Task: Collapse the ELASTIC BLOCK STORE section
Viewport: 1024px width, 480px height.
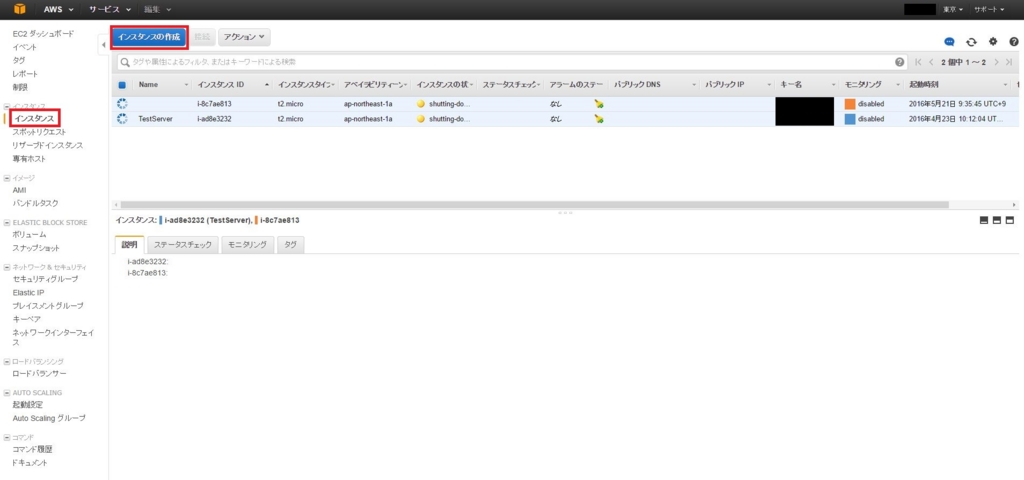Action: (x=7, y=223)
